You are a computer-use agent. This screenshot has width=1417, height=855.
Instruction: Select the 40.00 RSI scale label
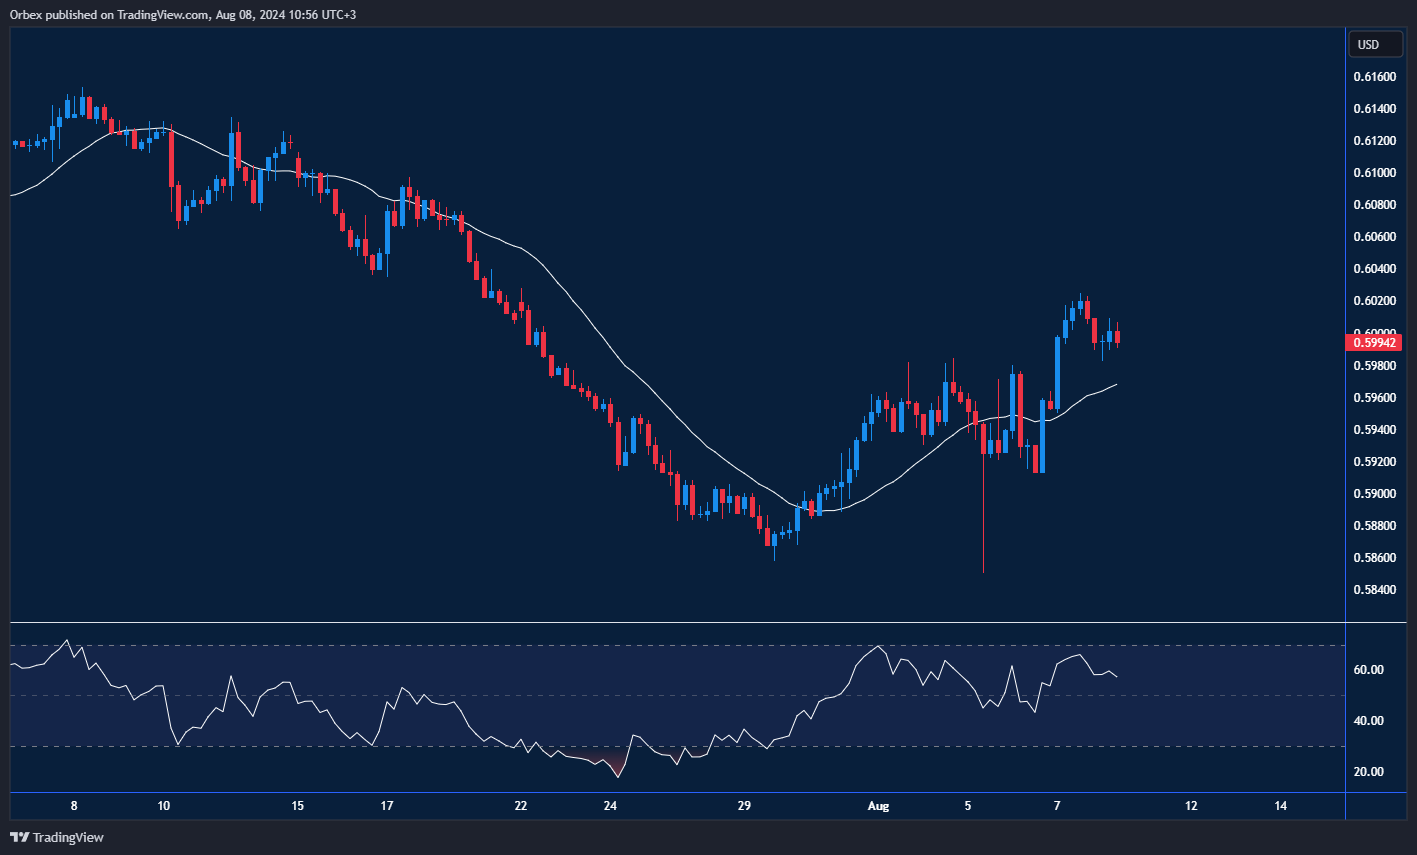(x=1369, y=721)
